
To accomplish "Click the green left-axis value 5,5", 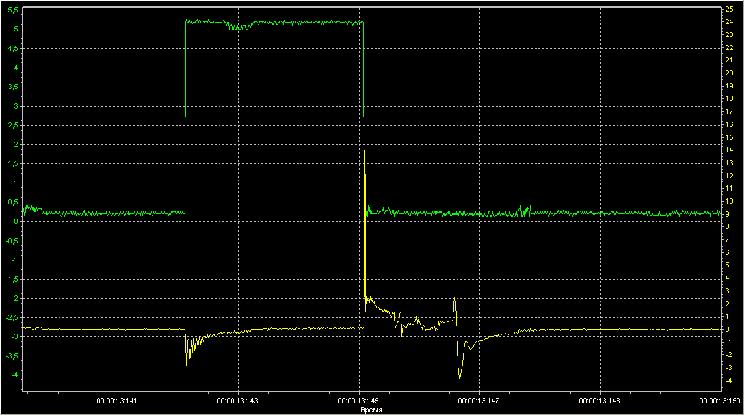I will coord(14,10).
